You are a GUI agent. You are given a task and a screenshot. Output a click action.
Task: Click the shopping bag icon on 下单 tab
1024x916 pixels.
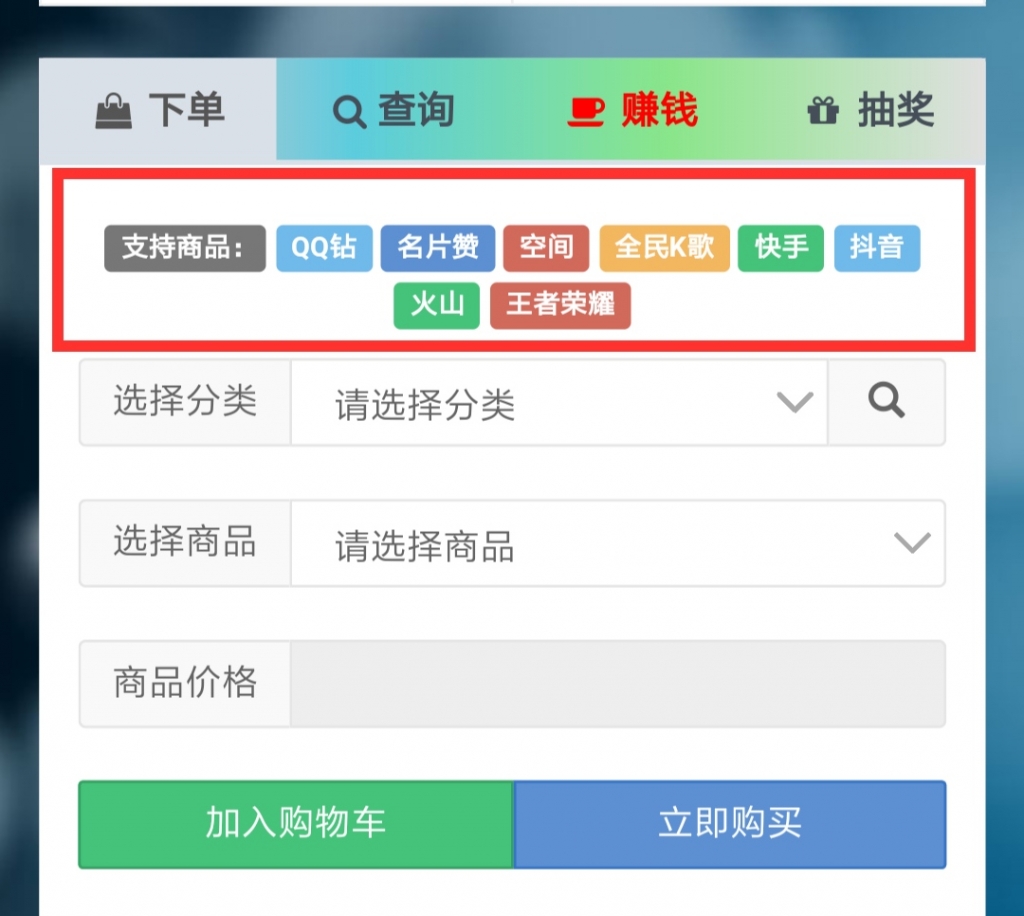click(x=114, y=110)
